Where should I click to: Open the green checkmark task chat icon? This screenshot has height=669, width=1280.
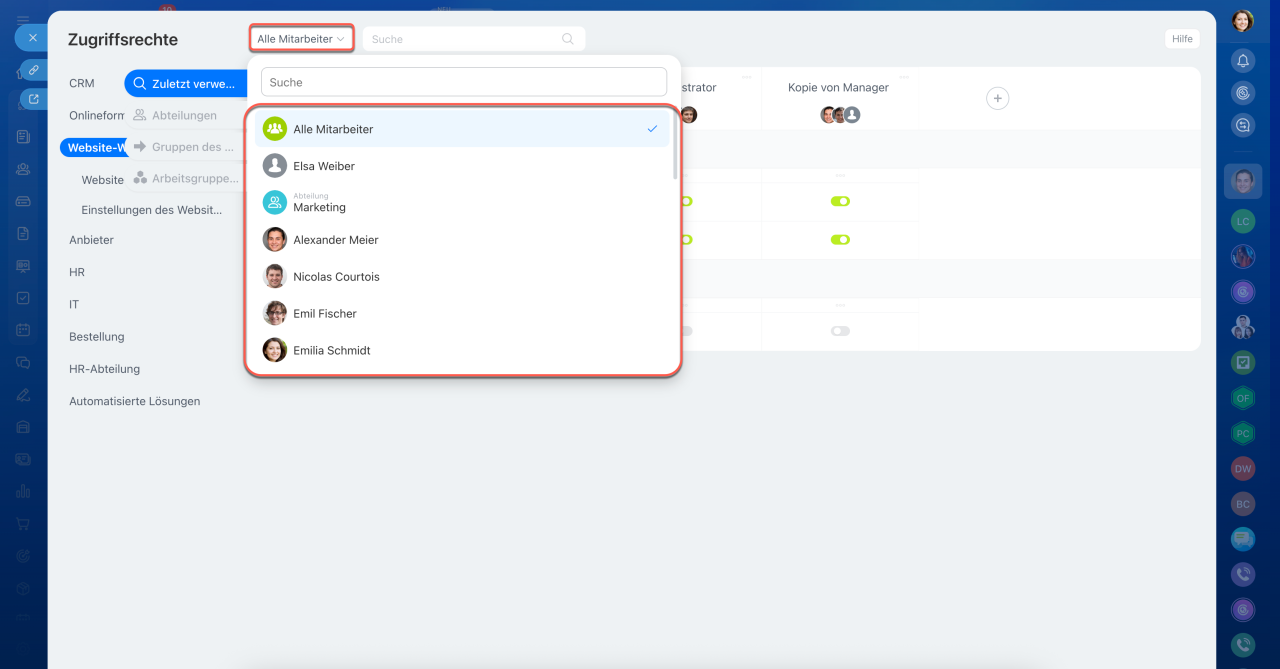(1243, 362)
